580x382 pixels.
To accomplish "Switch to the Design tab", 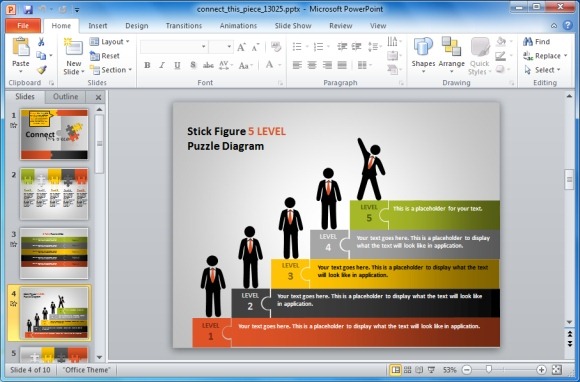I will pos(136,26).
